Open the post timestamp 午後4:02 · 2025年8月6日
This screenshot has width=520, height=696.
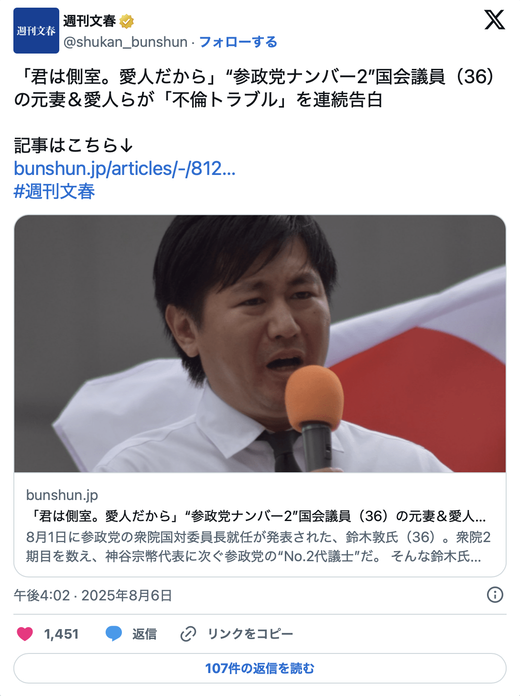coord(93,595)
